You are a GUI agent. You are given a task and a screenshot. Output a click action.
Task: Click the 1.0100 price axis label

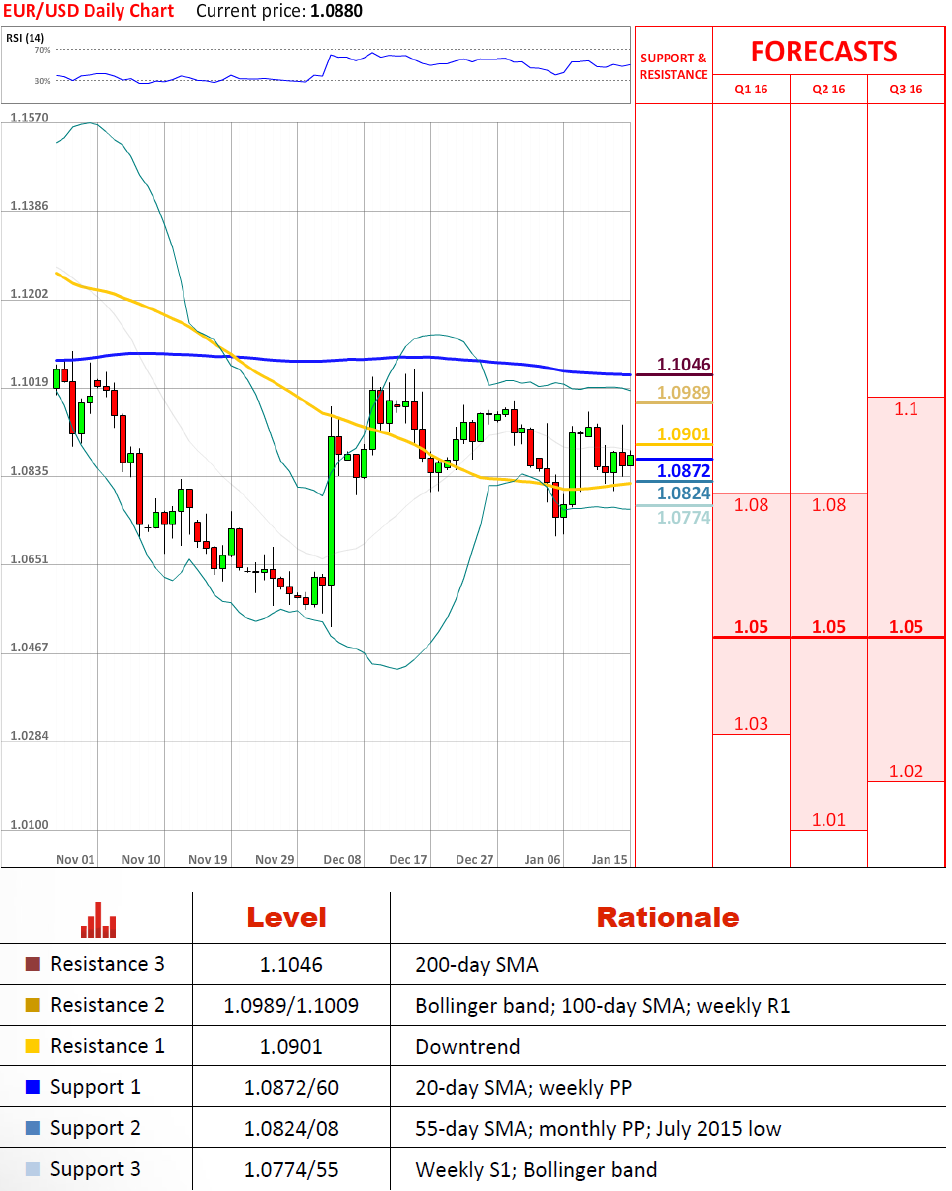coord(29,825)
